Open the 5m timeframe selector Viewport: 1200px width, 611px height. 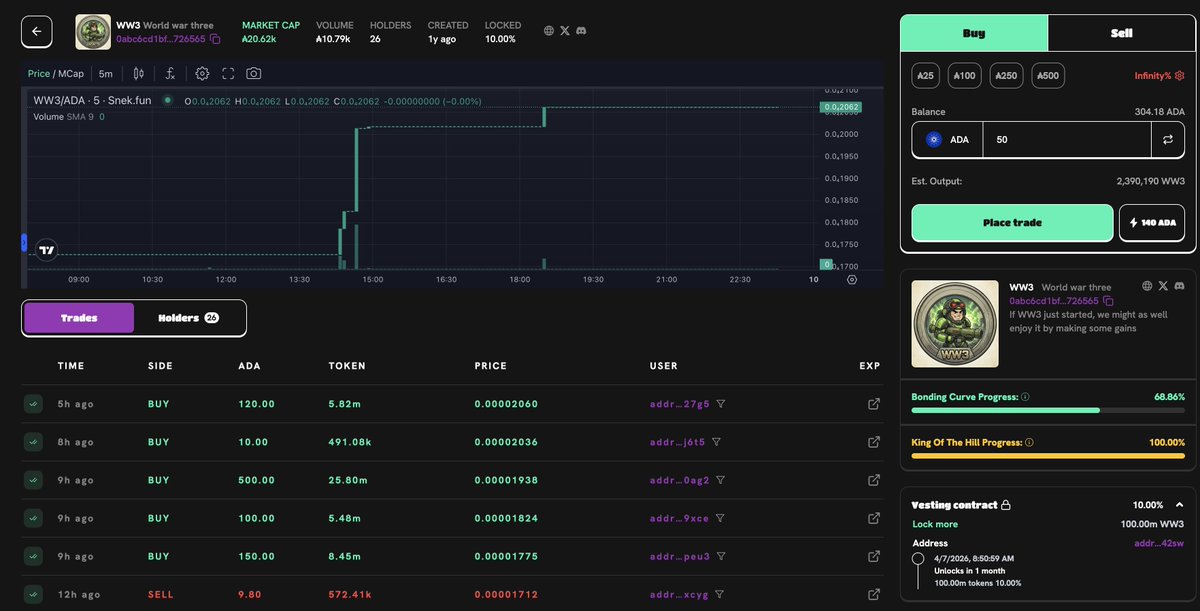pos(106,73)
